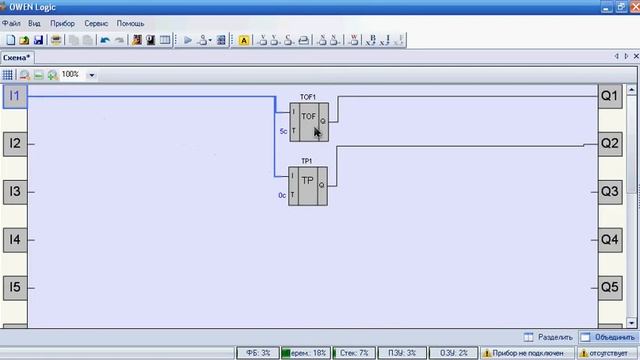Click the ФБ: 3% status indicator
640x360 pixels.
pyautogui.click(x=258, y=353)
